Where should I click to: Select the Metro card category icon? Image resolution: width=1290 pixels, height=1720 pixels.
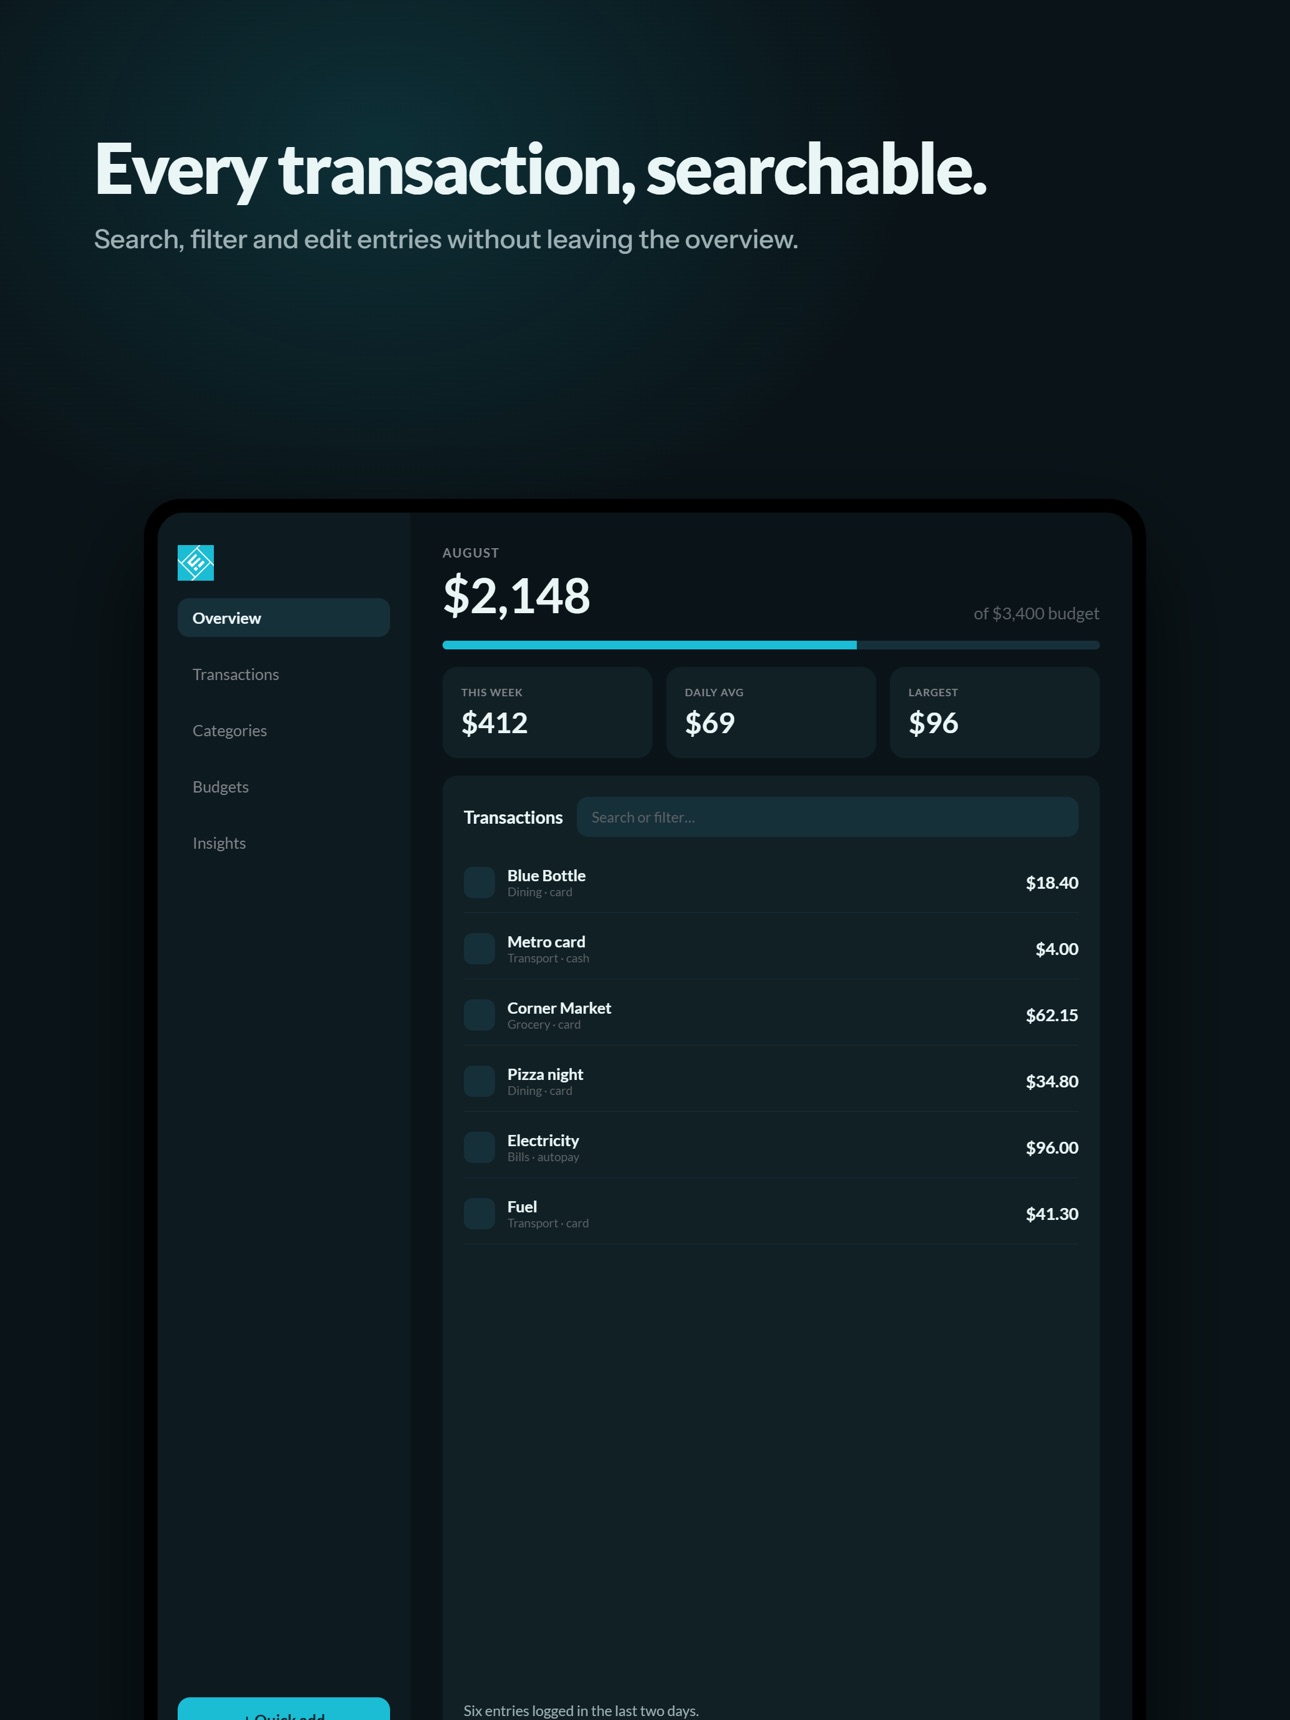pos(479,948)
